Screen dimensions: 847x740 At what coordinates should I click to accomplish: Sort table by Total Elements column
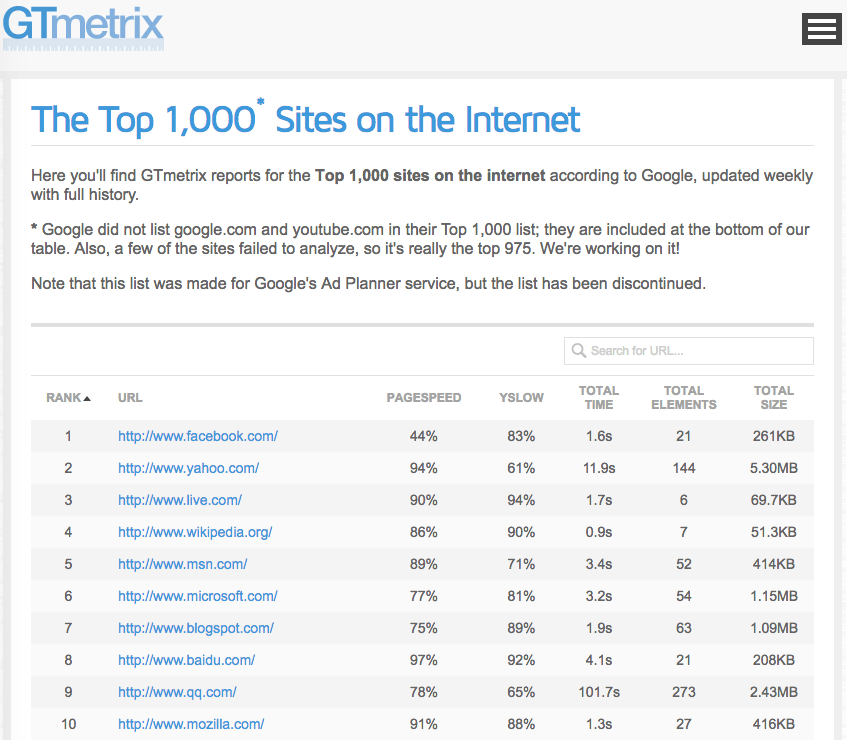683,398
